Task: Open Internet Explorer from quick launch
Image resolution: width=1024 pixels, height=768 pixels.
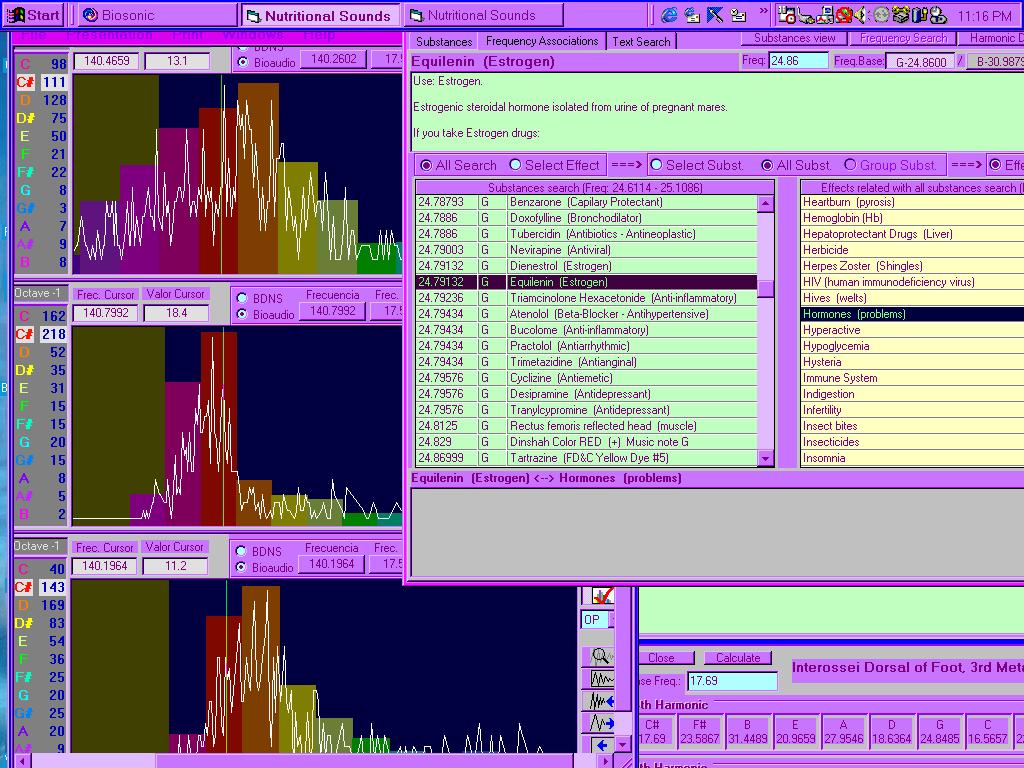Action: coord(669,15)
